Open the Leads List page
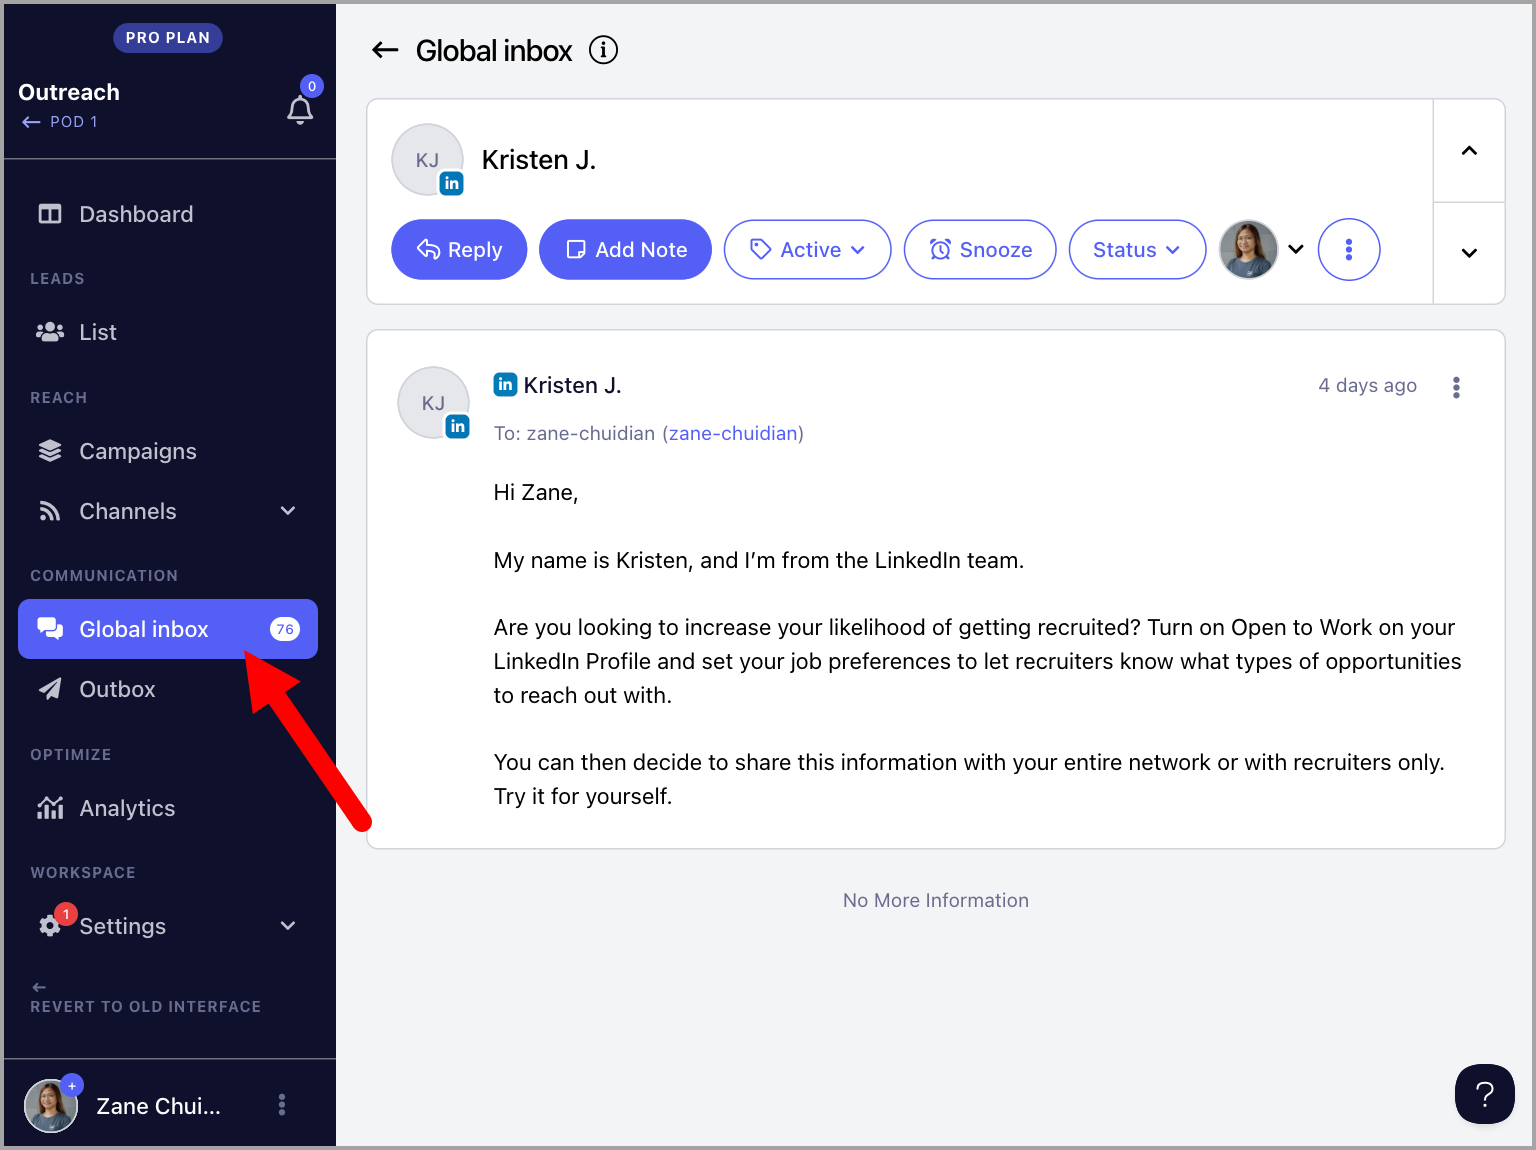This screenshot has height=1150, width=1536. [168, 332]
